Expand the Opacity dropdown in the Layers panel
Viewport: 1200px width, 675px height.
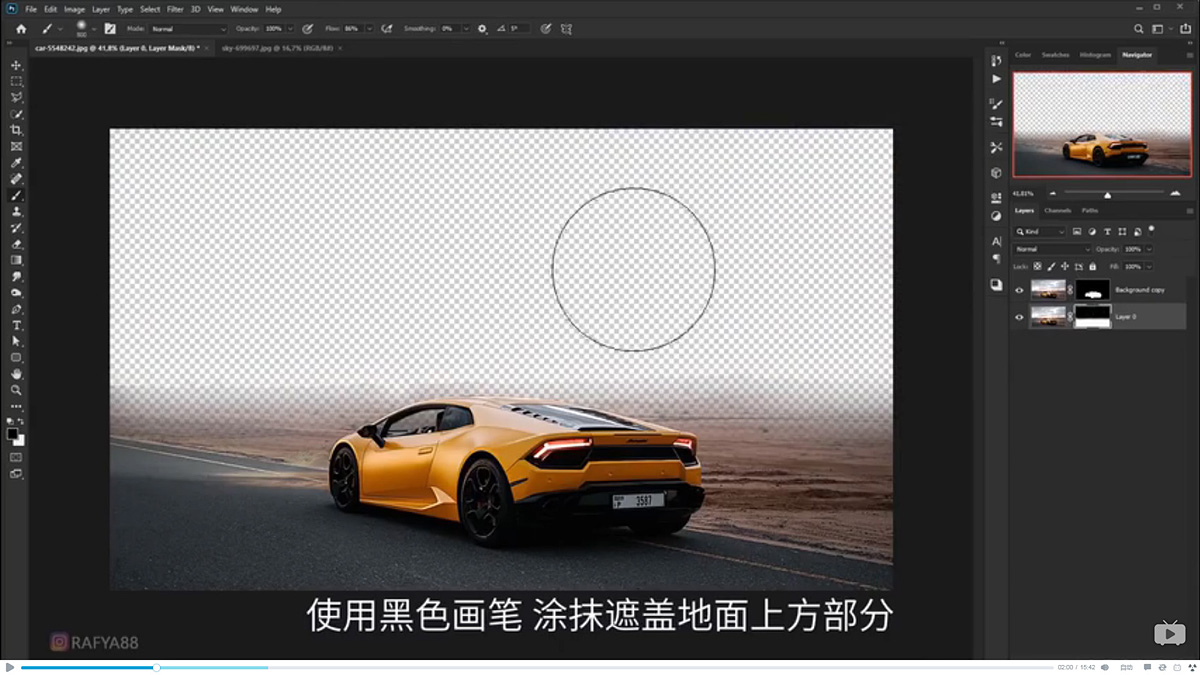[x=1148, y=248]
